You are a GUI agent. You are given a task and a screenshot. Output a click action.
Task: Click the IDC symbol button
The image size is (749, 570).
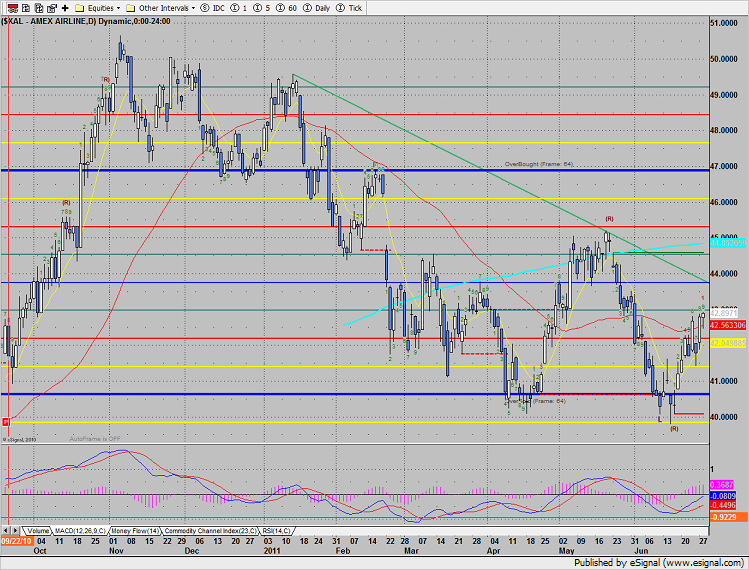coord(213,8)
